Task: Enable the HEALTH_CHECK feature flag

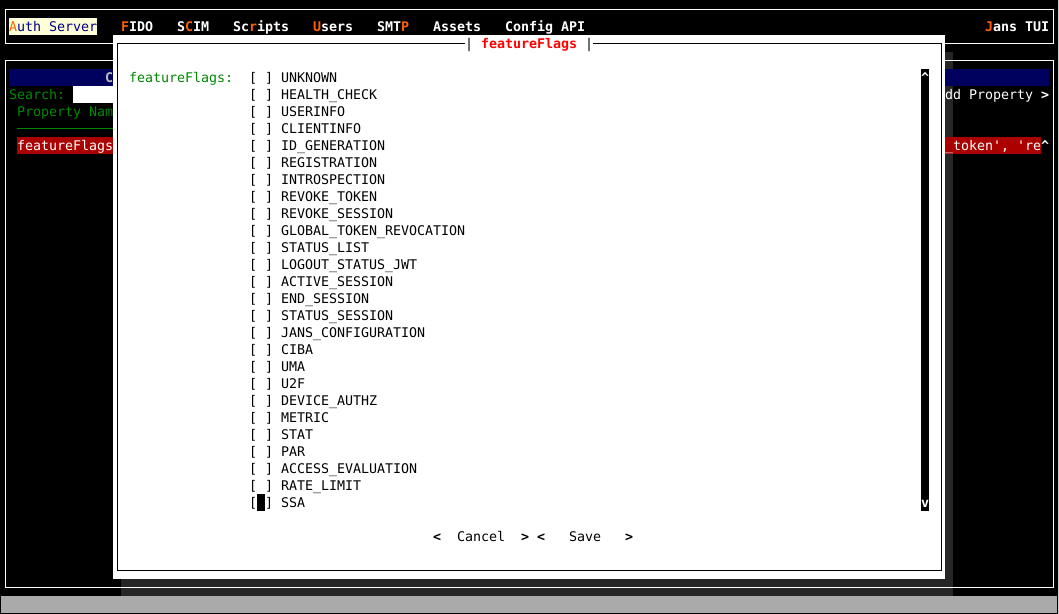Action: (x=261, y=95)
